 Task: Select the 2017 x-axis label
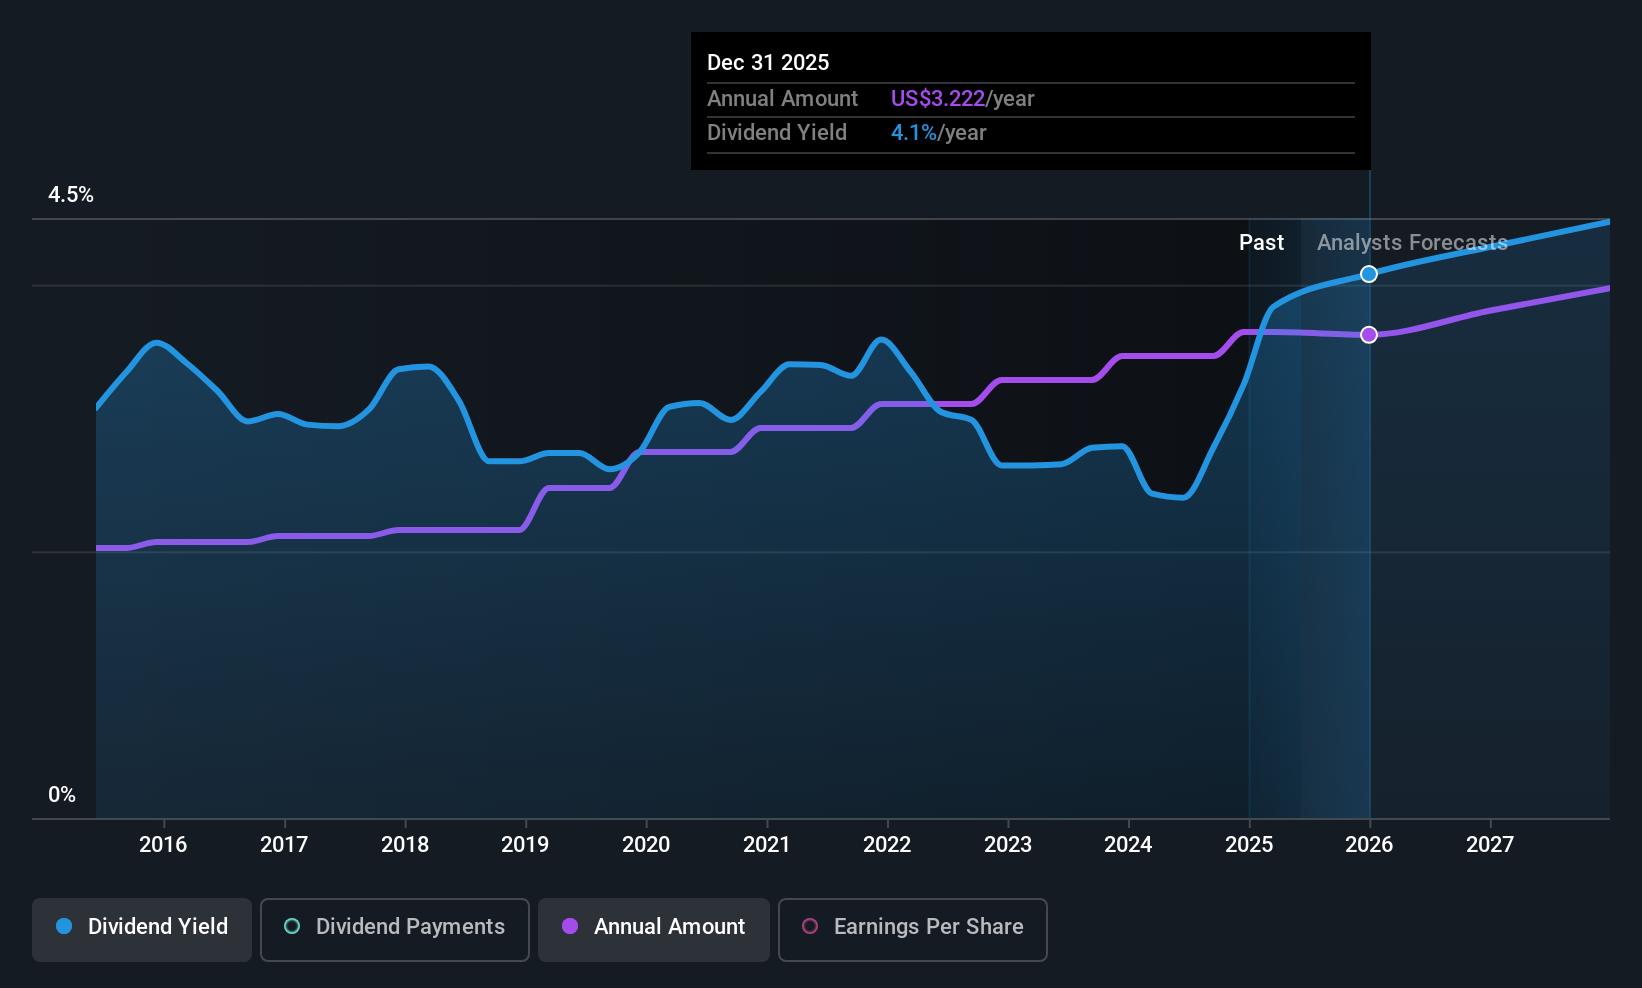[284, 845]
